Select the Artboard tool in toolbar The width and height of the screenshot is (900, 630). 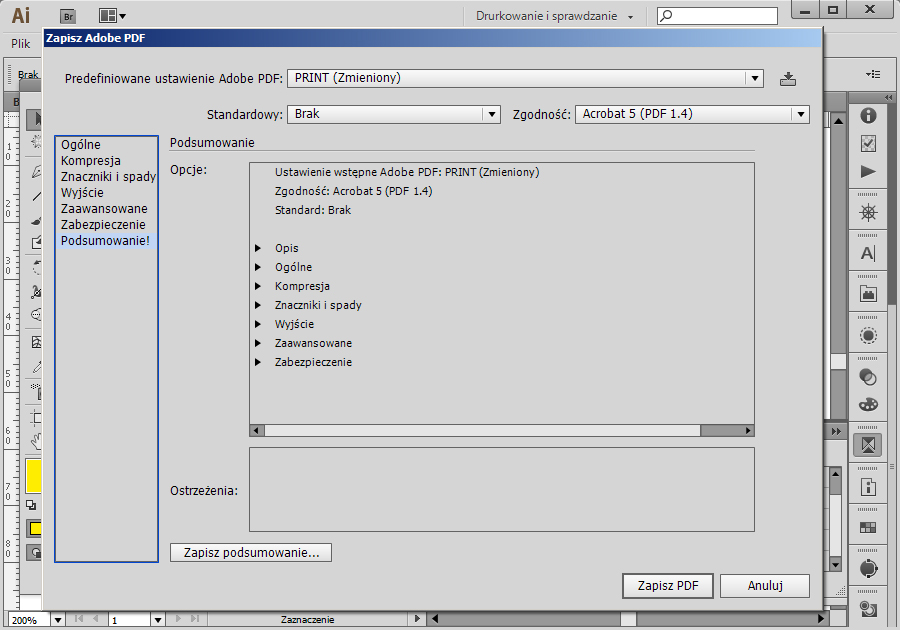tap(36, 417)
